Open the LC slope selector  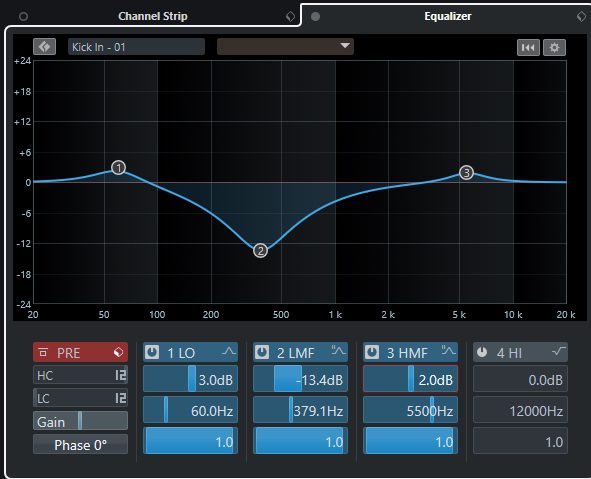[x=121, y=398]
